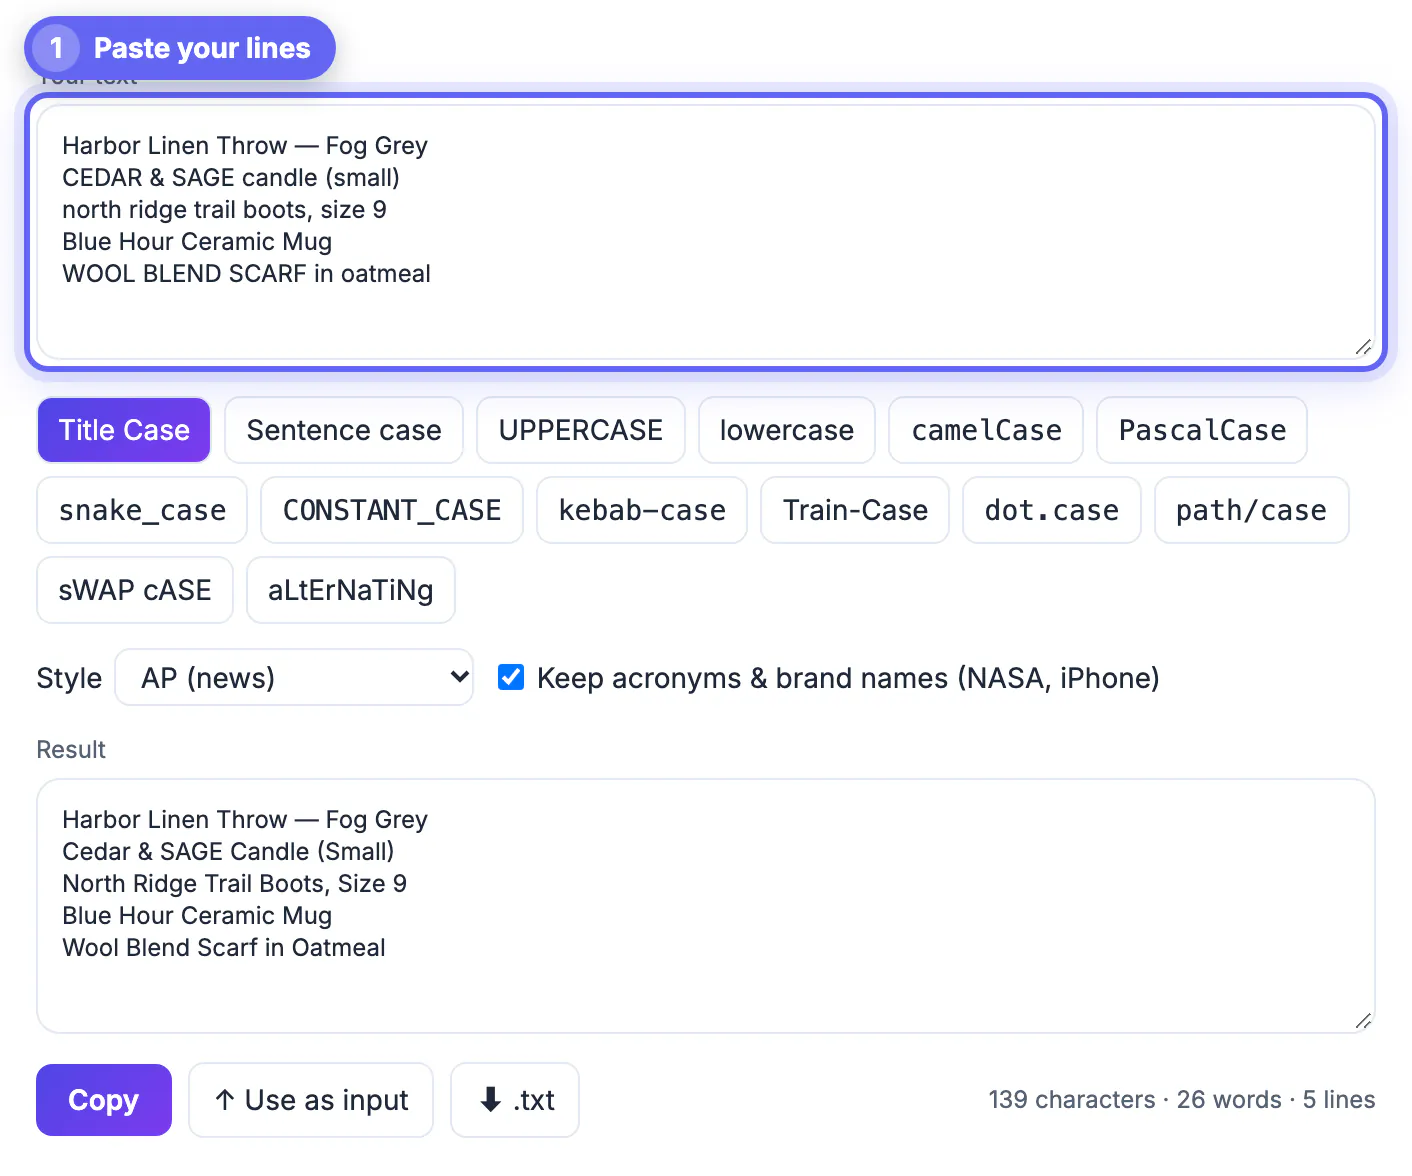Select the Title Case conversion button

point(124,430)
